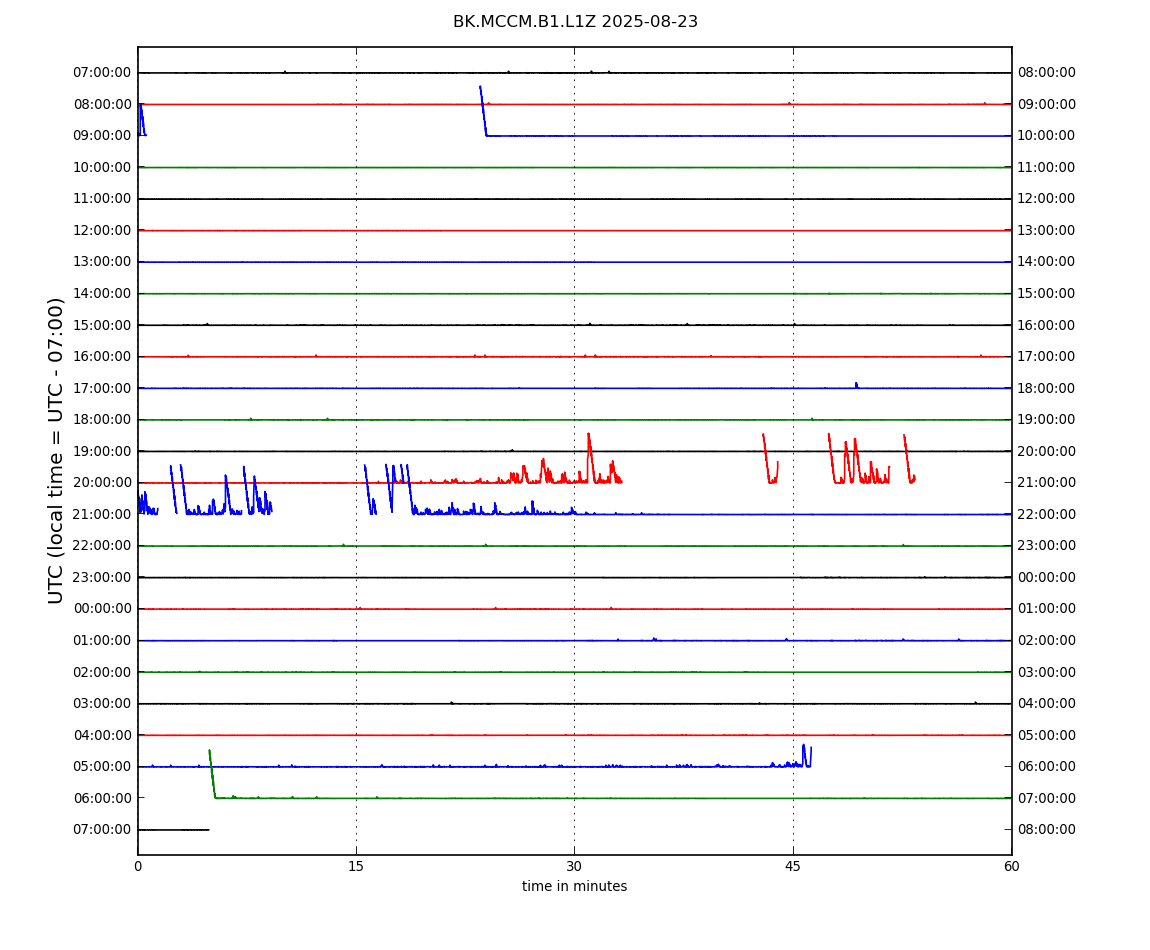Image resolution: width=1150 pixels, height=950 pixels.
Task: Select UTC axis label 13:00:00
Action: point(103,262)
